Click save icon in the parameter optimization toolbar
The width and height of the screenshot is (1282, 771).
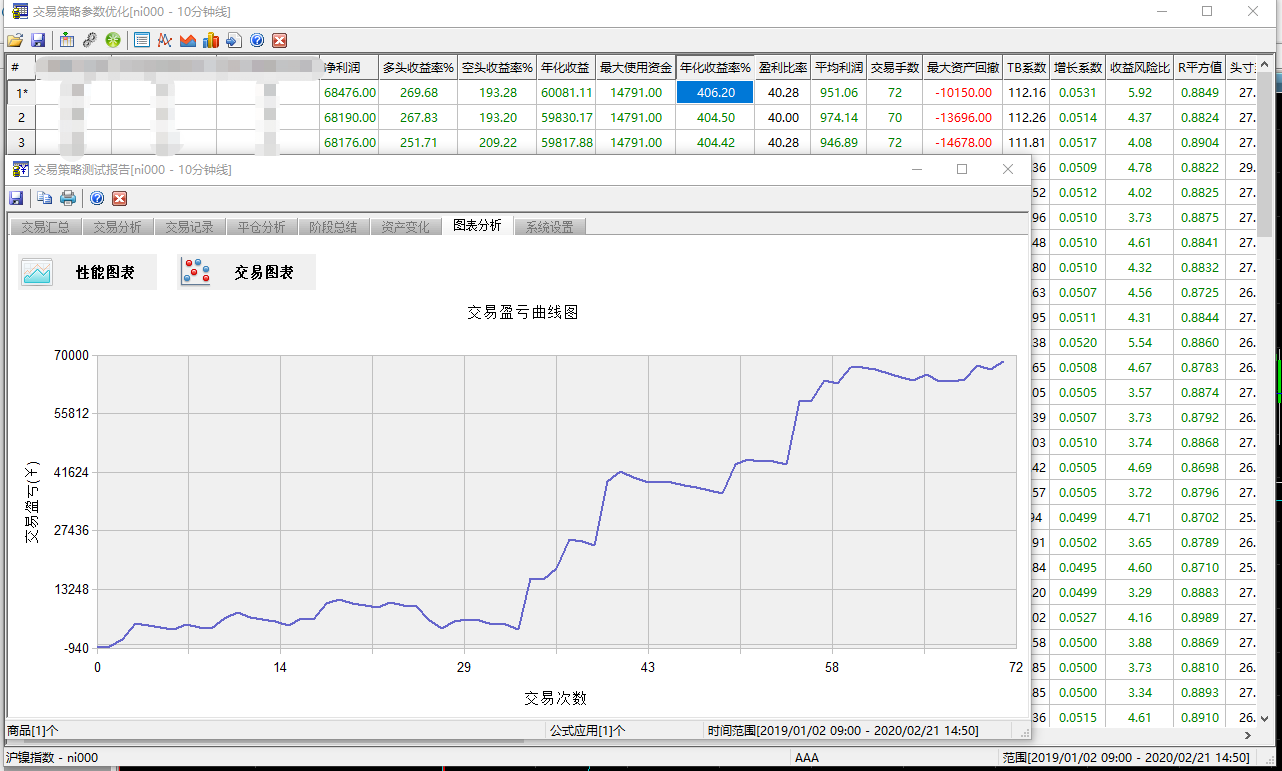tap(38, 40)
